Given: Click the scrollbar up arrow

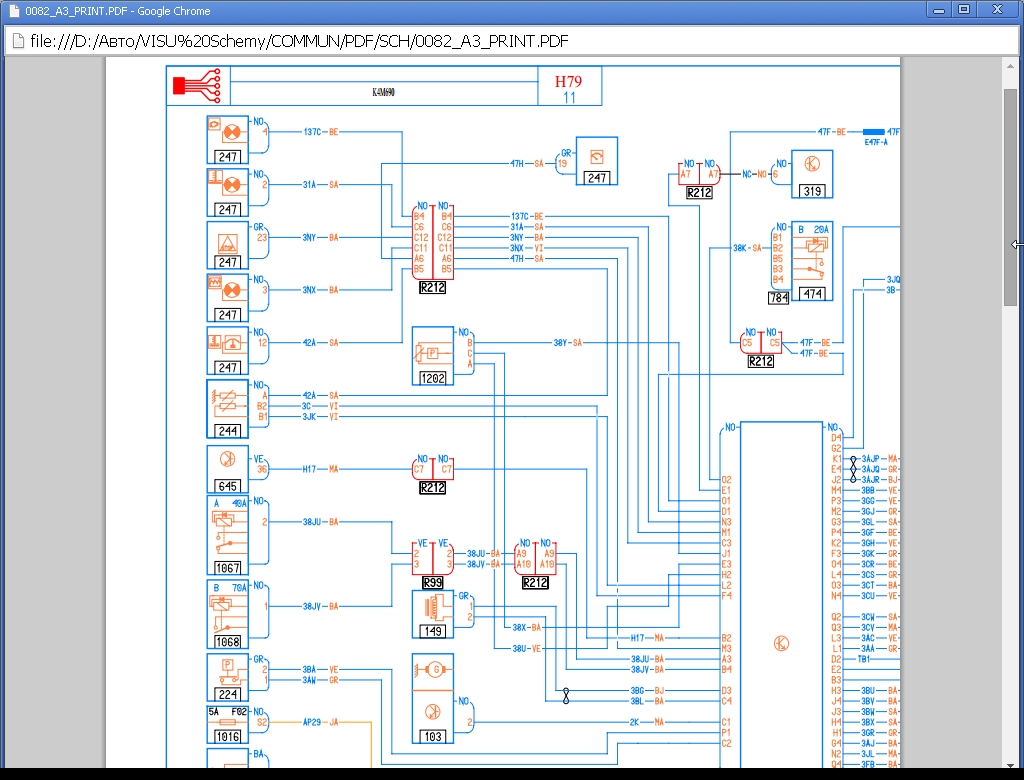Looking at the screenshot, I should click(1010, 65).
